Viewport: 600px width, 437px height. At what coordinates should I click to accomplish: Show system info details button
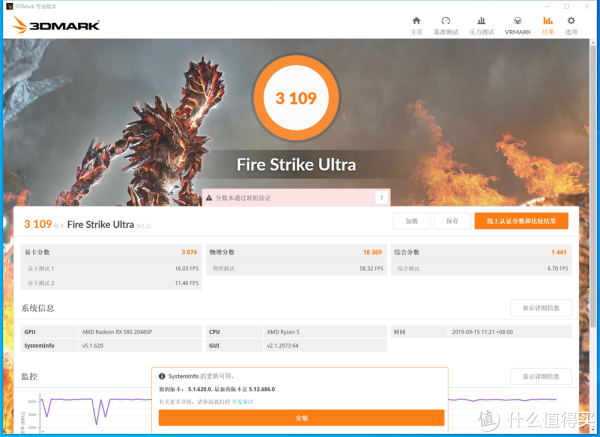(541, 308)
